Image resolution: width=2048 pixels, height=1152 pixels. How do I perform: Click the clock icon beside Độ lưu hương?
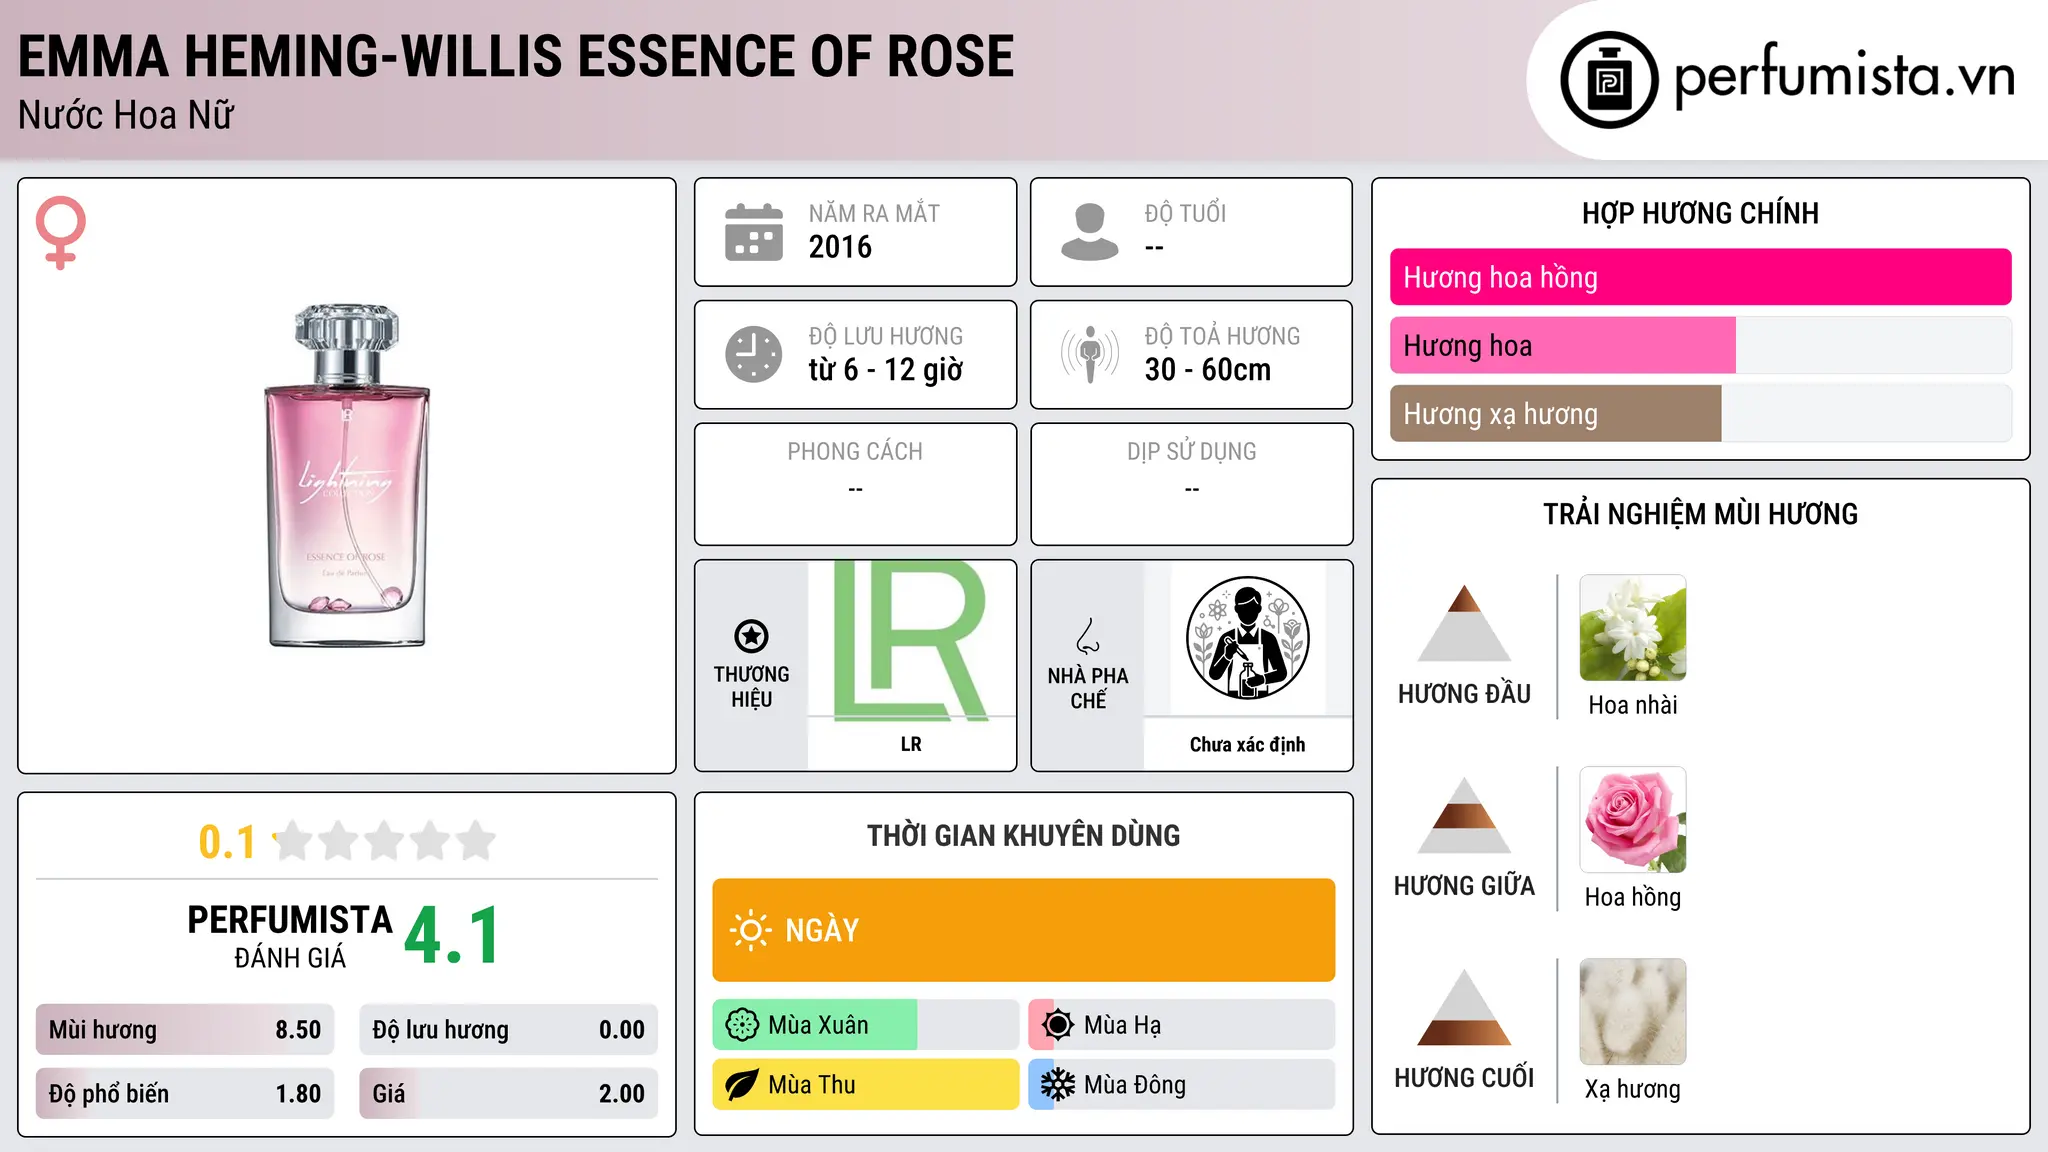pos(753,354)
